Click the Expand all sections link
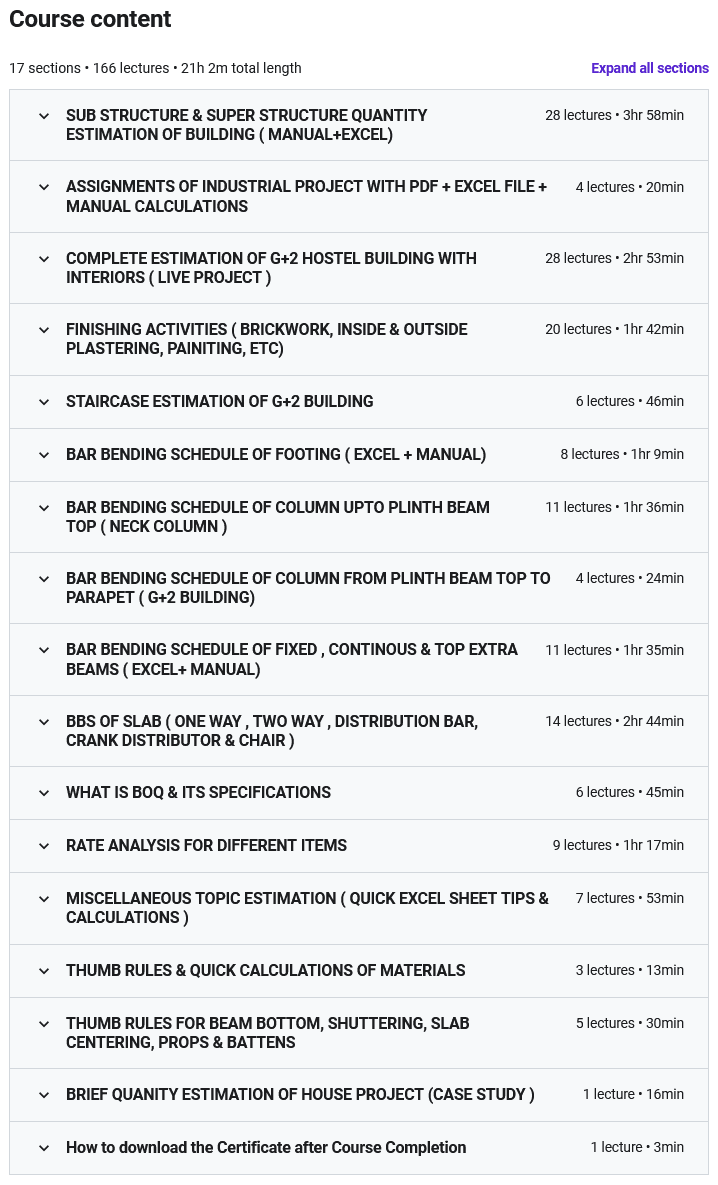This screenshot has height=1185, width=718. (649, 68)
